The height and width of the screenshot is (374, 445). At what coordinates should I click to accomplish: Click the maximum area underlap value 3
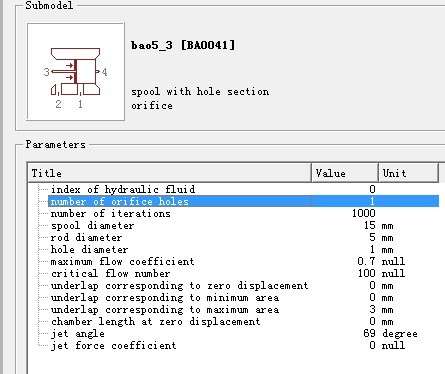point(372,309)
